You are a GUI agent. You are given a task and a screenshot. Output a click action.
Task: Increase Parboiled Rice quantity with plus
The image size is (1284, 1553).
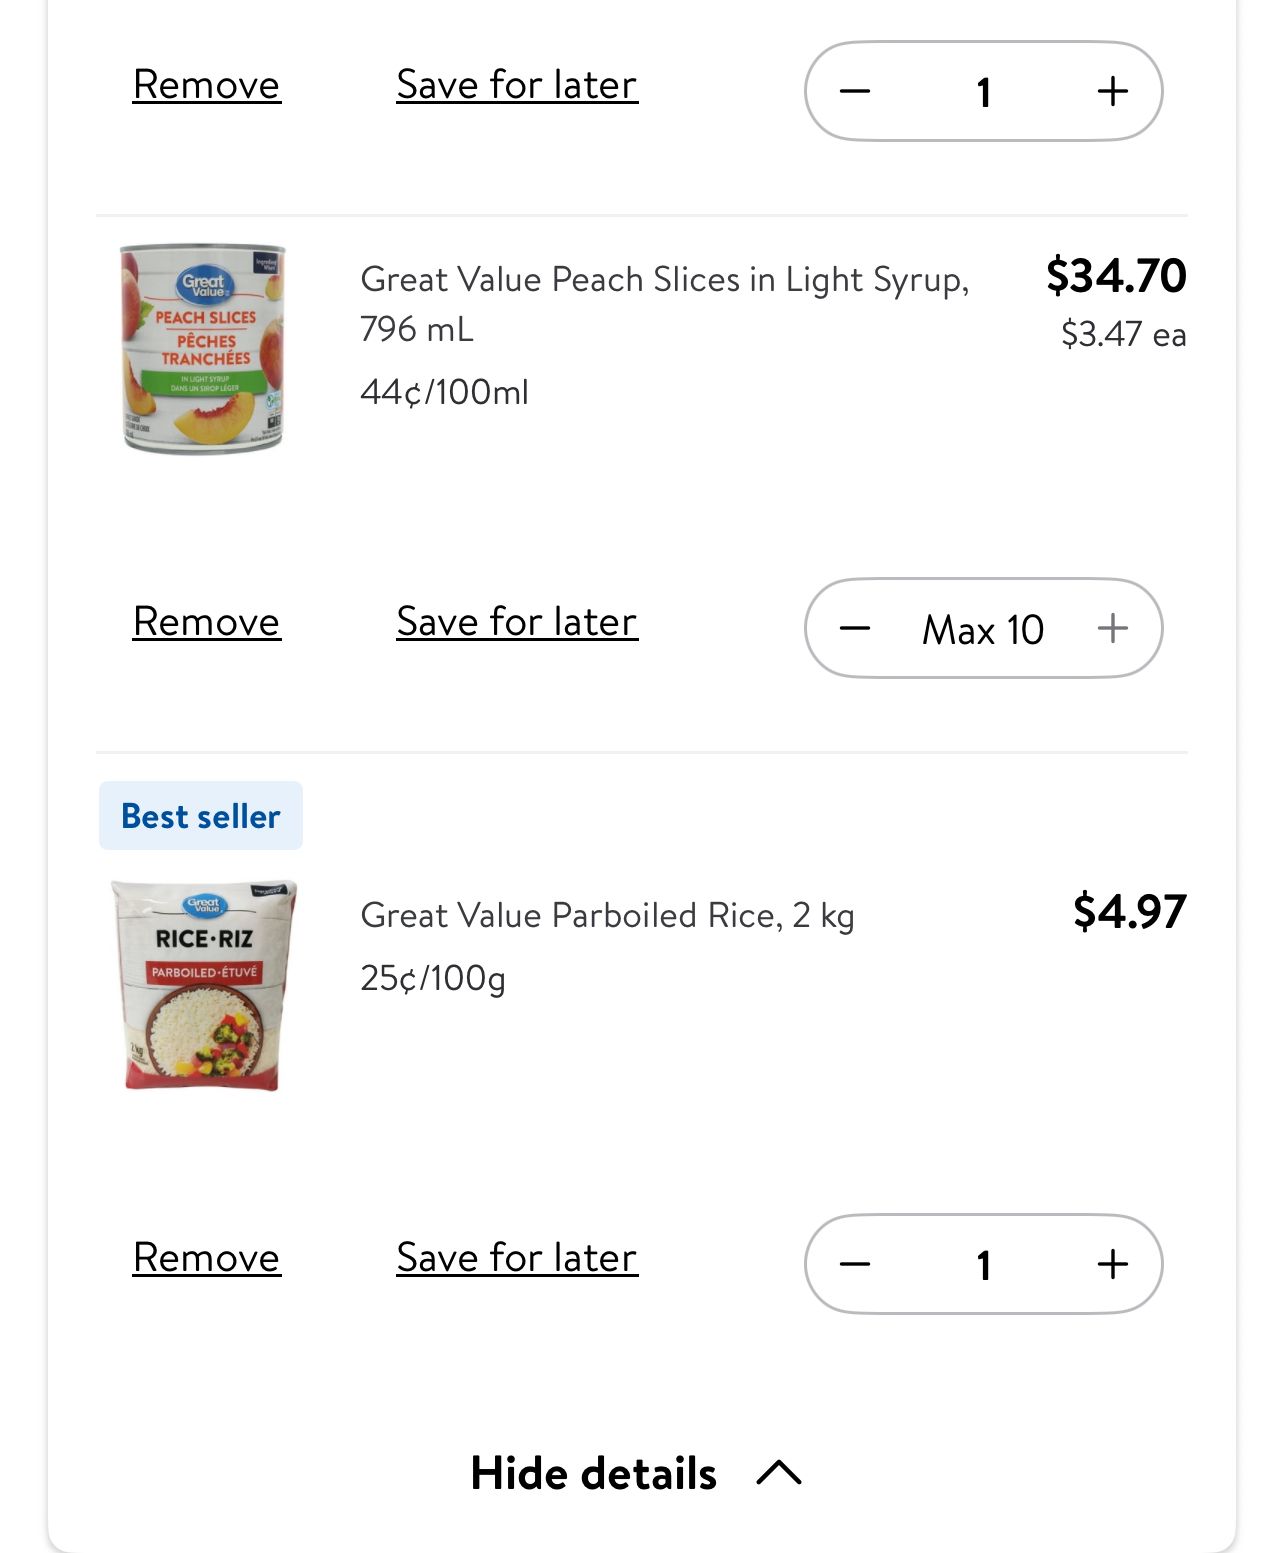point(1112,1264)
